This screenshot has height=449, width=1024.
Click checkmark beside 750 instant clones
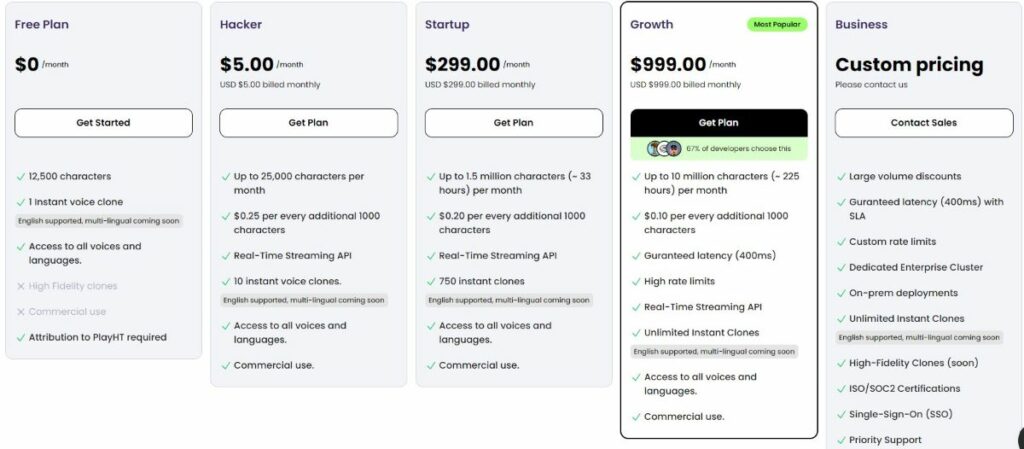tap(431, 282)
